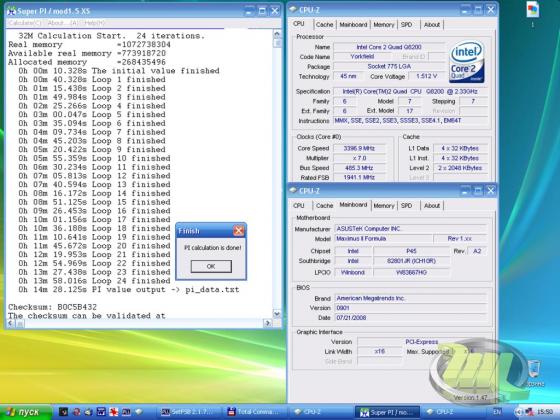
Task: Click the CPU-Z quick launch icon
Action: [x=139, y=412]
